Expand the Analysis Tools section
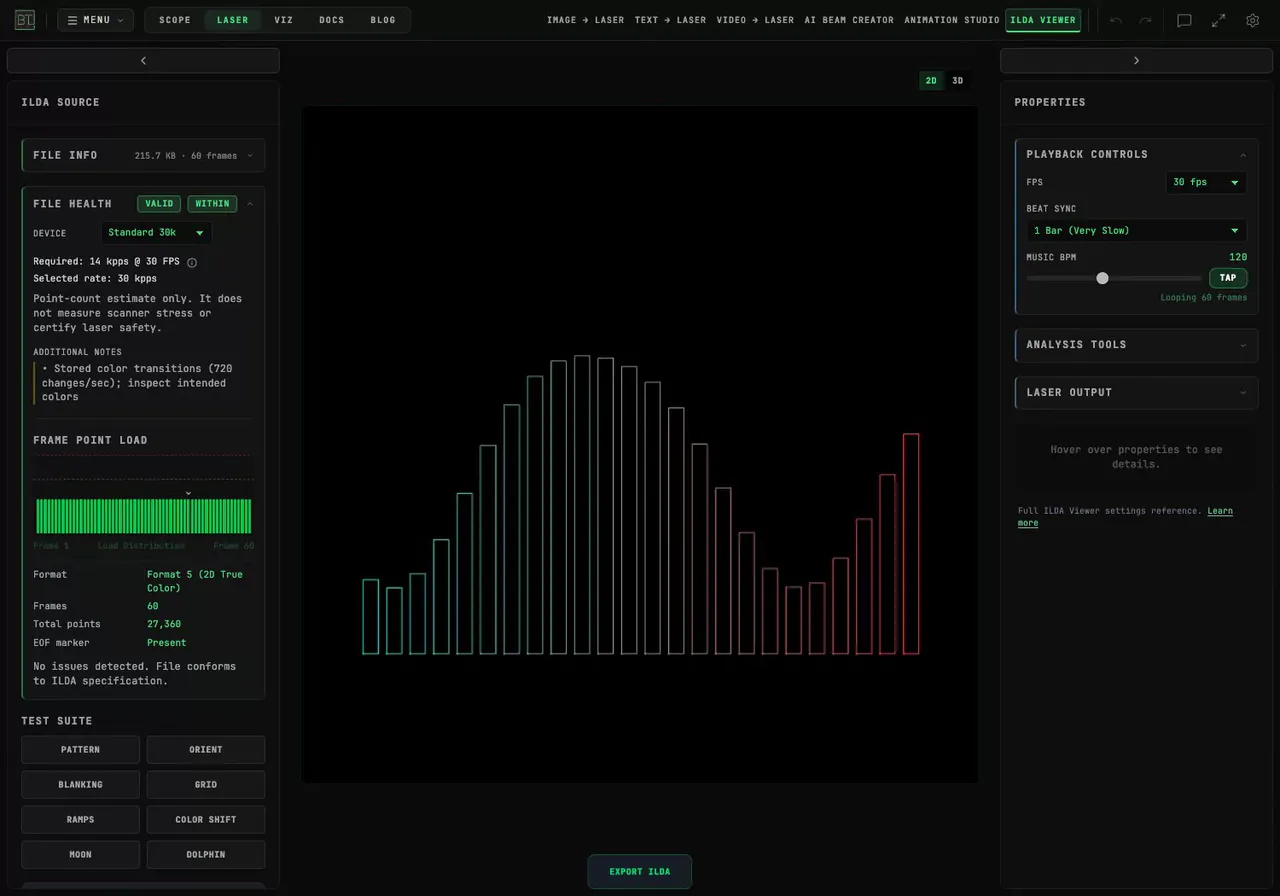 (x=1136, y=345)
